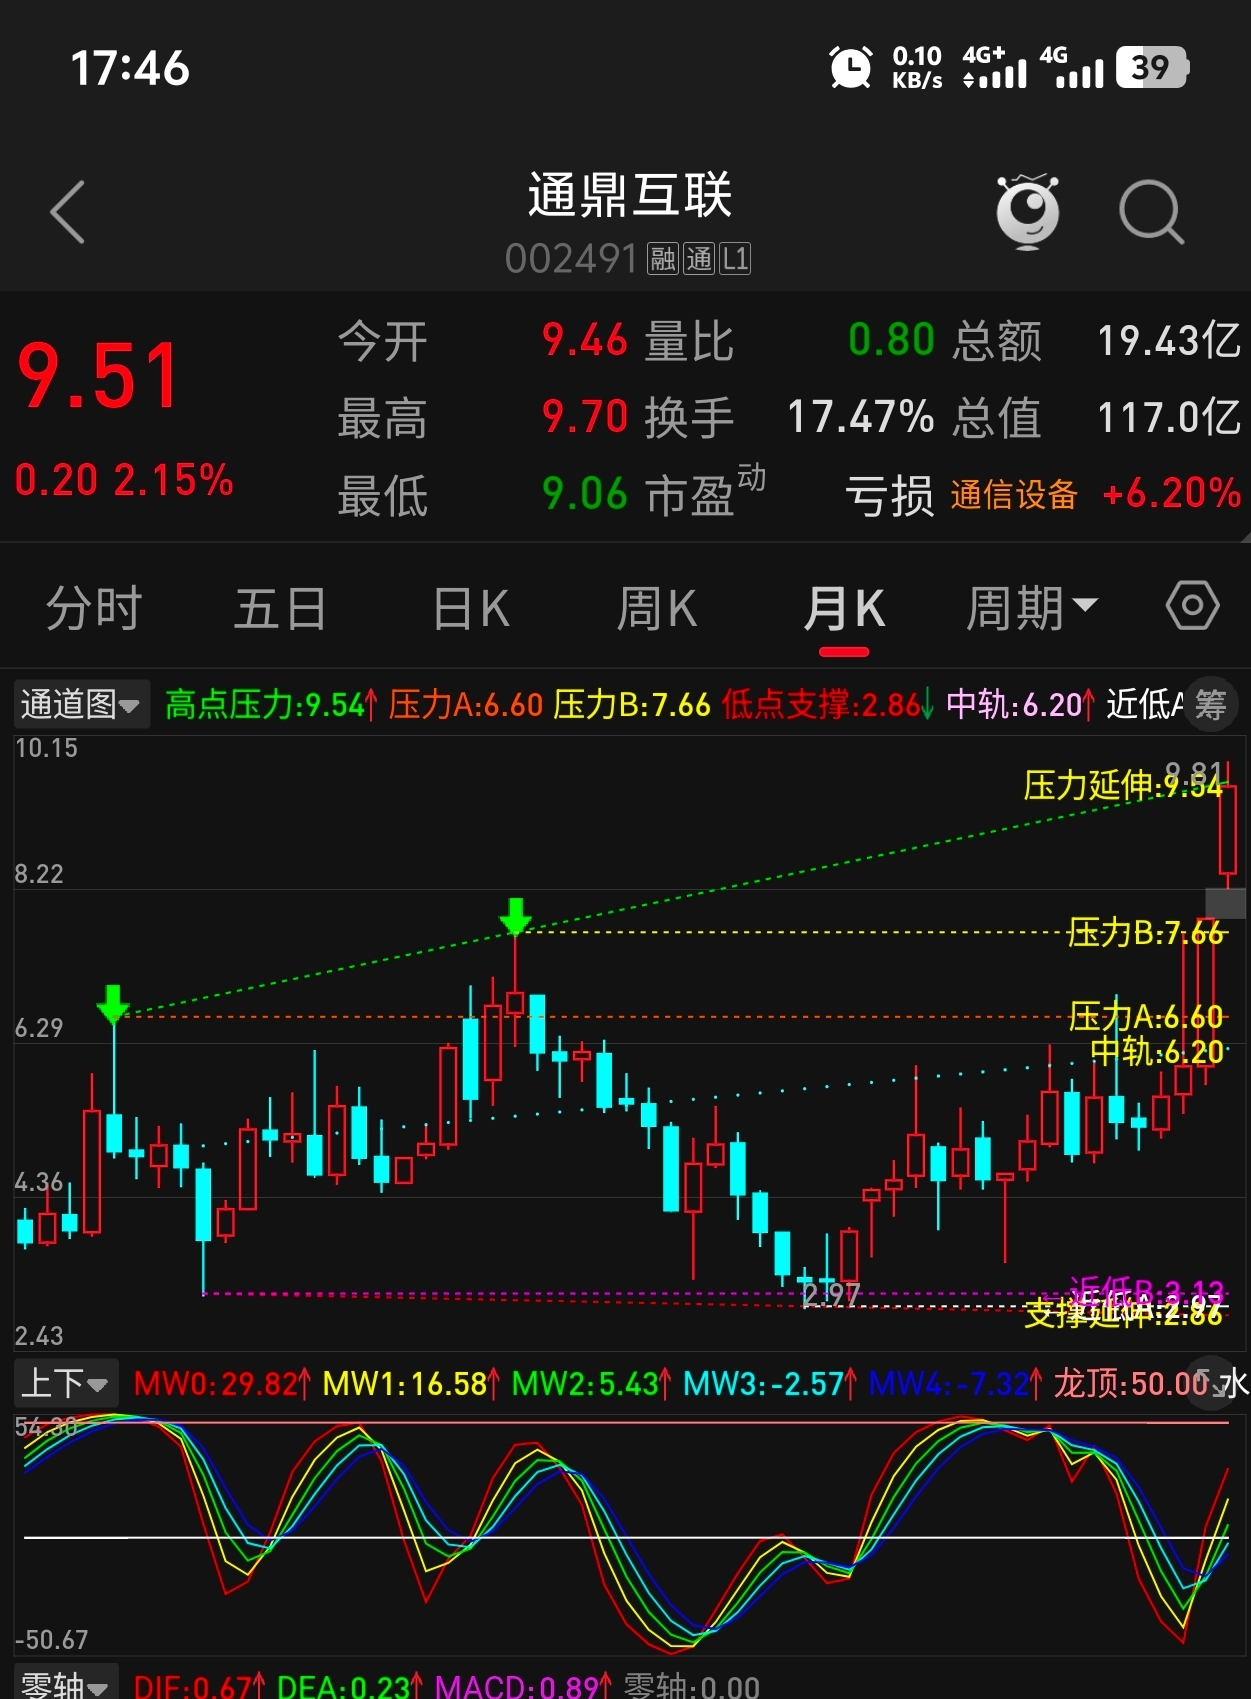The image size is (1251, 1699).
Task: Tap the 压力延伸:9.54 chart label
Action: tap(1123, 786)
